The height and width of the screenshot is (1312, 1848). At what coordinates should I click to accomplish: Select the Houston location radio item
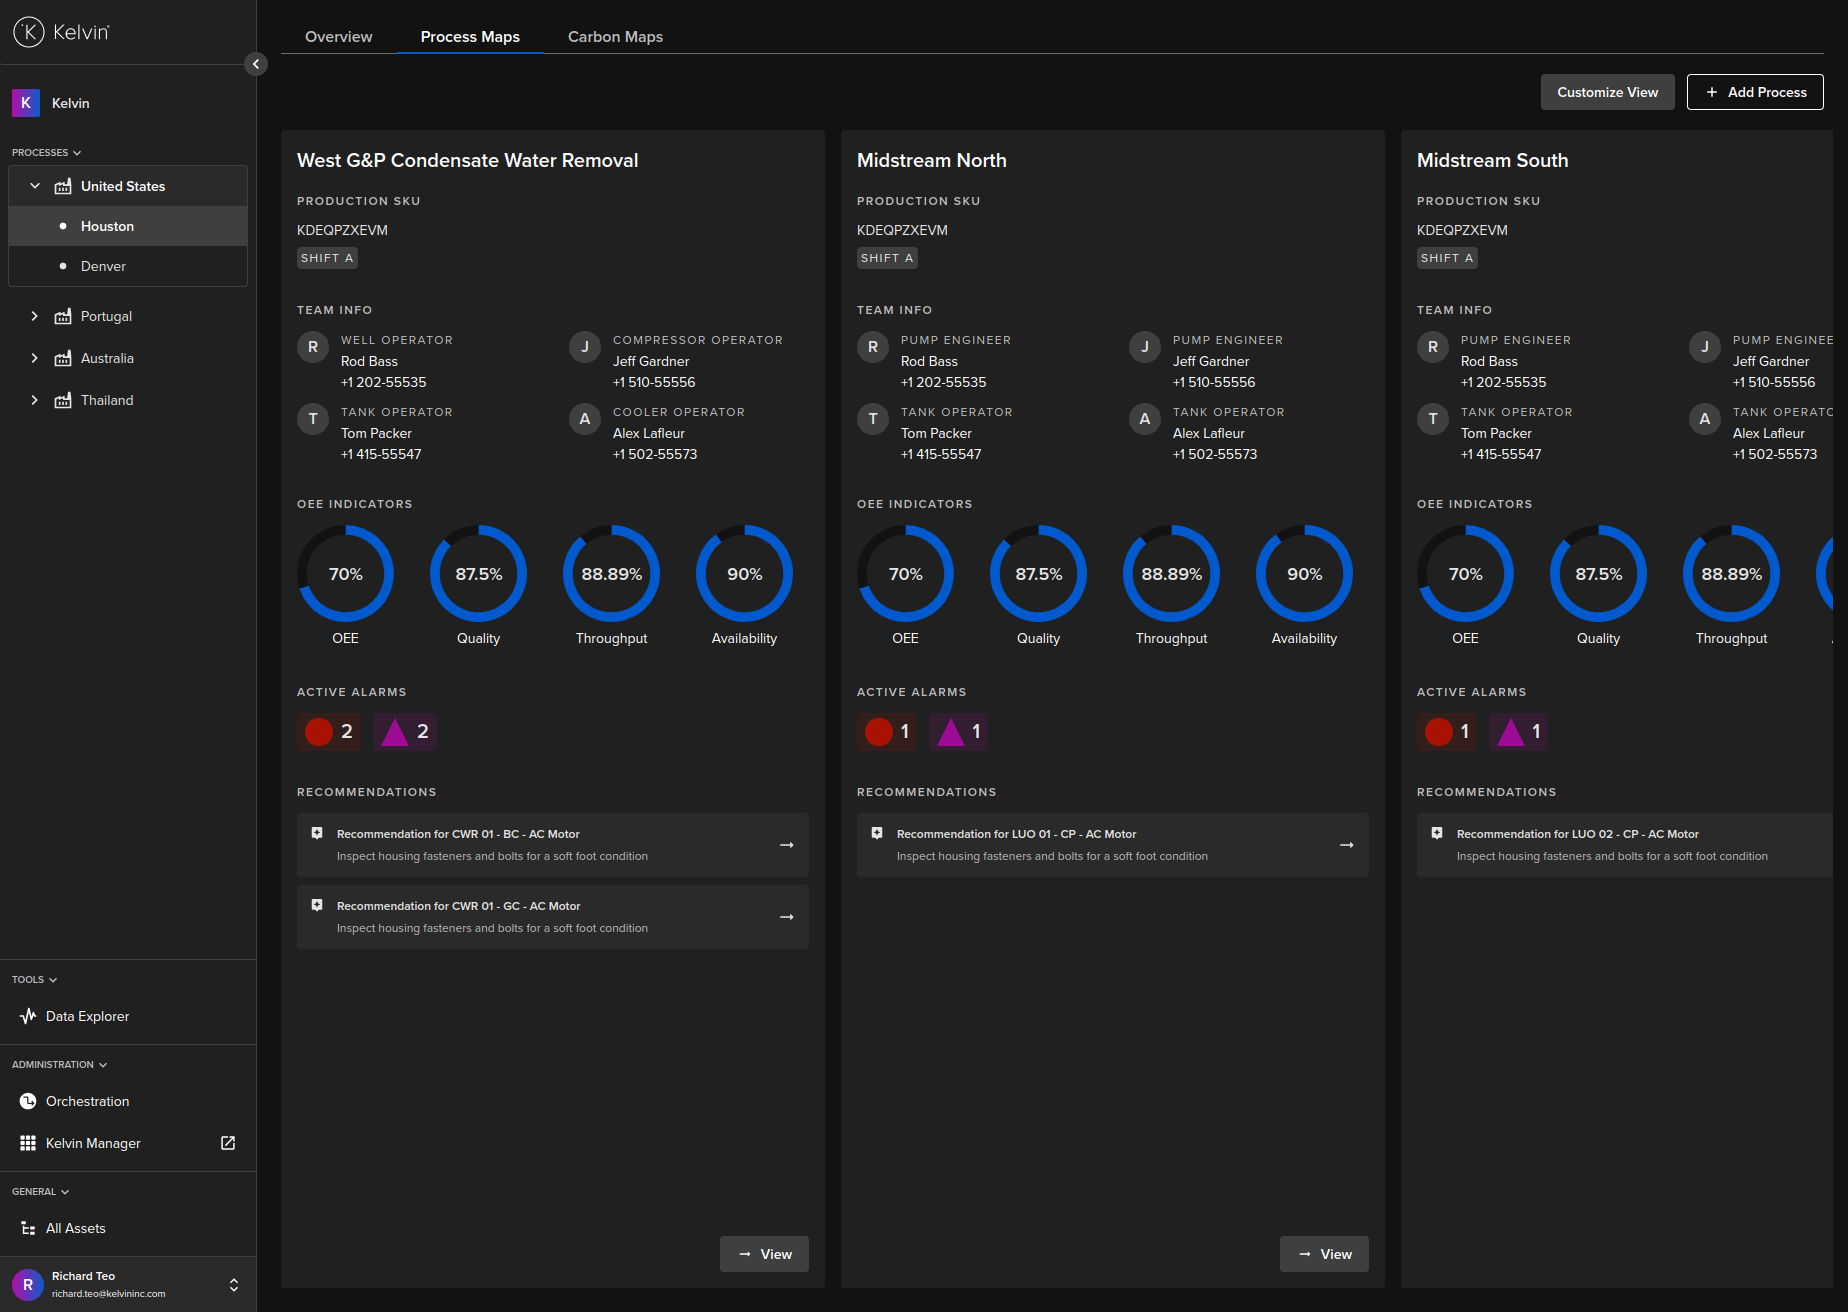coord(107,226)
